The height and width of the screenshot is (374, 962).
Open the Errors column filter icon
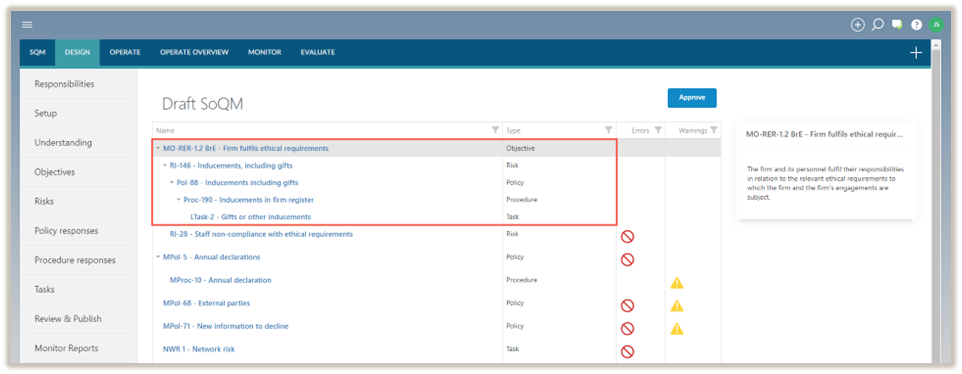click(658, 130)
